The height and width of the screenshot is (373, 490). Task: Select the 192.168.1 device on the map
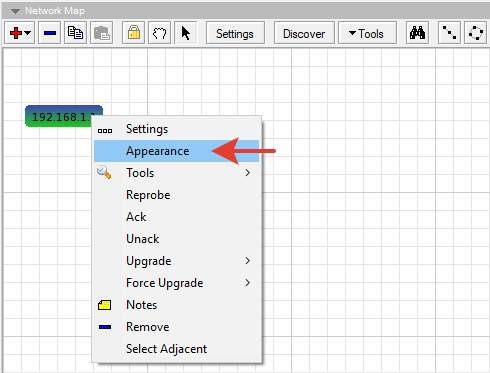click(59, 116)
